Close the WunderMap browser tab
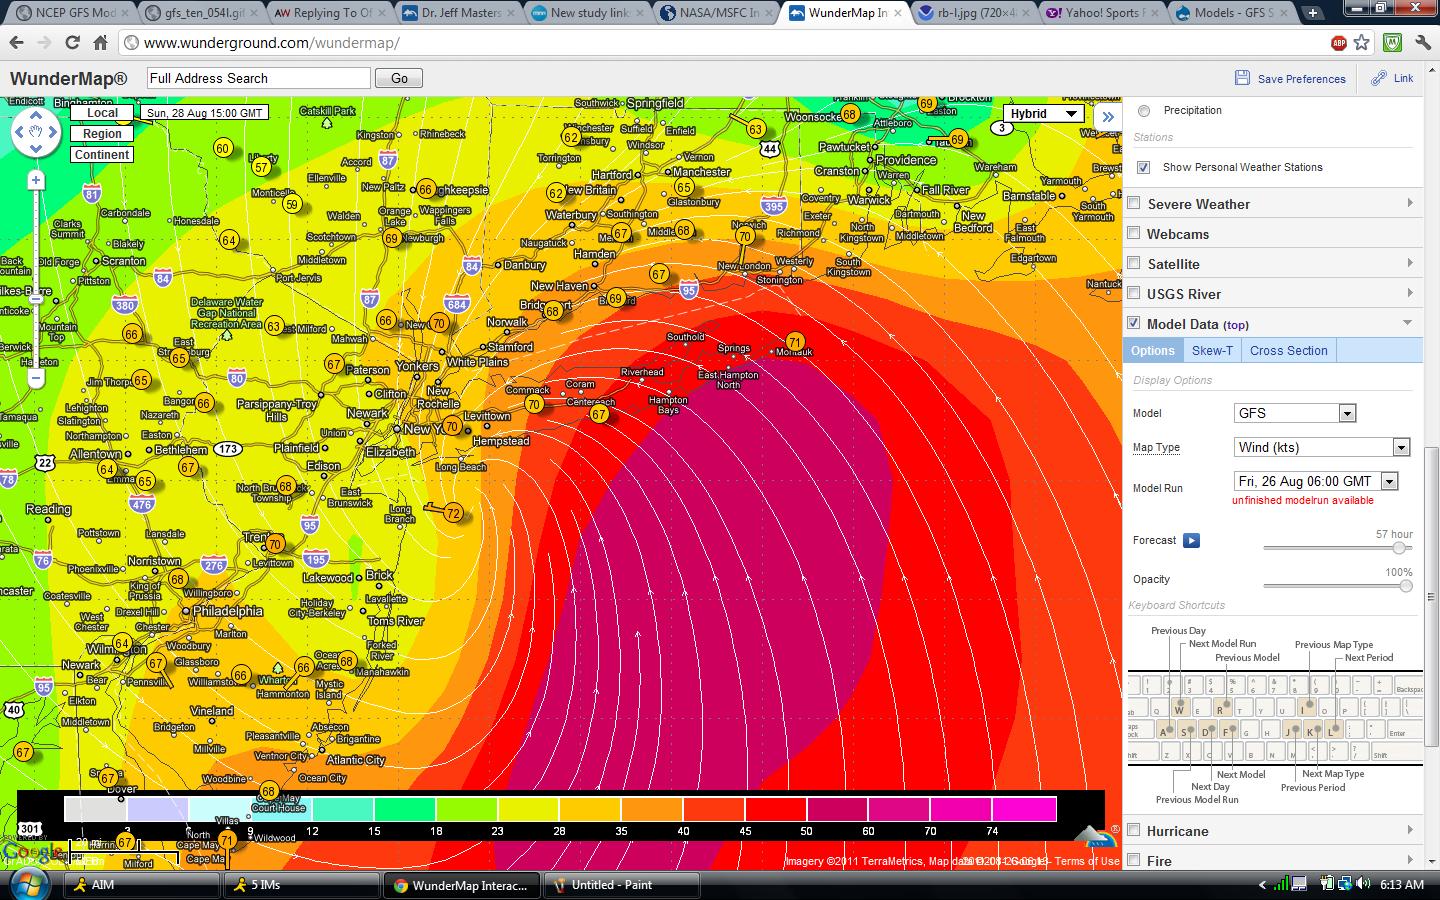Viewport: 1440px width, 900px height. tap(897, 13)
